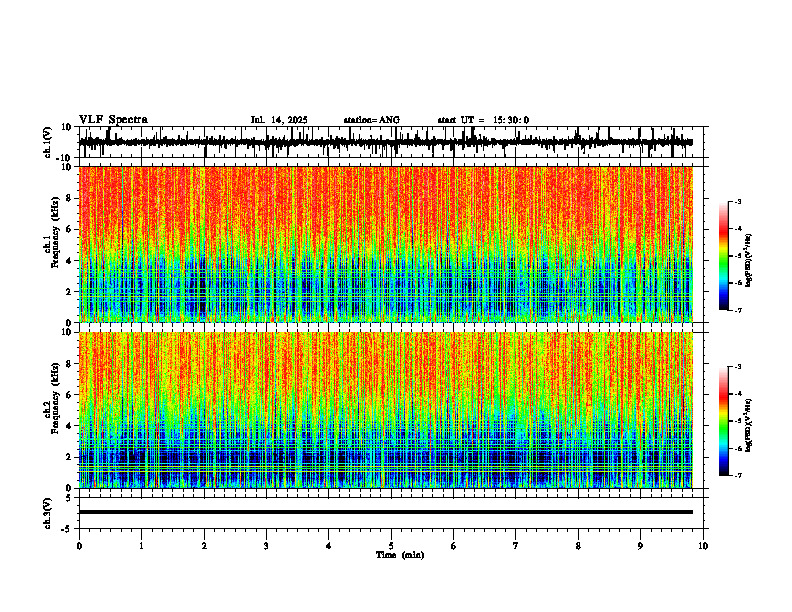This screenshot has width=792, height=612.
Task: Click the "3" tick on the Time axis
Action: 266,546
